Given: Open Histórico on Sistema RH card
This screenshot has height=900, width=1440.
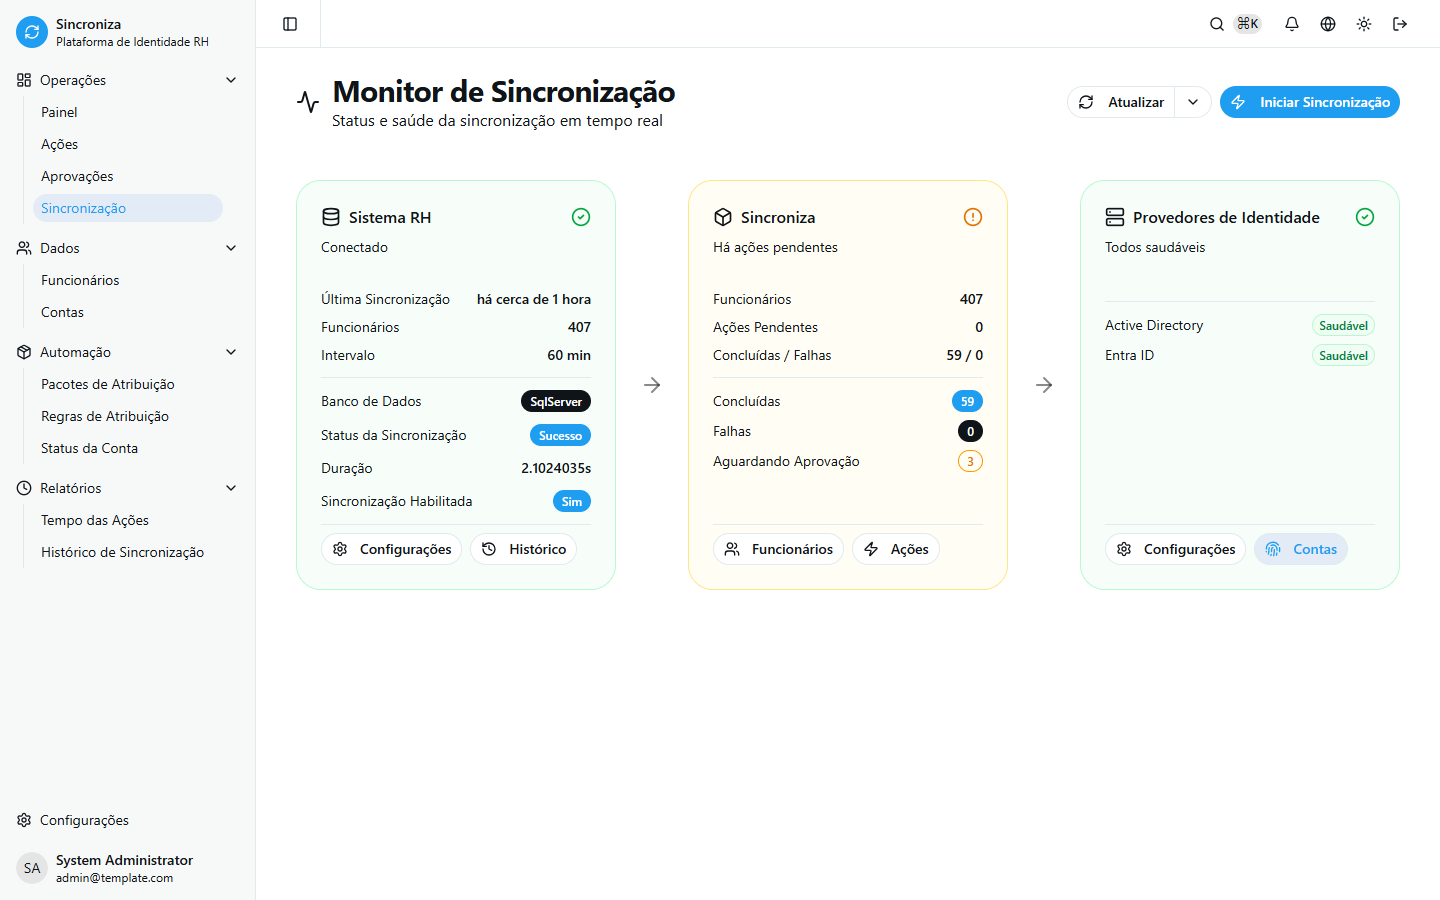Looking at the screenshot, I should pyautogui.click(x=524, y=549).
